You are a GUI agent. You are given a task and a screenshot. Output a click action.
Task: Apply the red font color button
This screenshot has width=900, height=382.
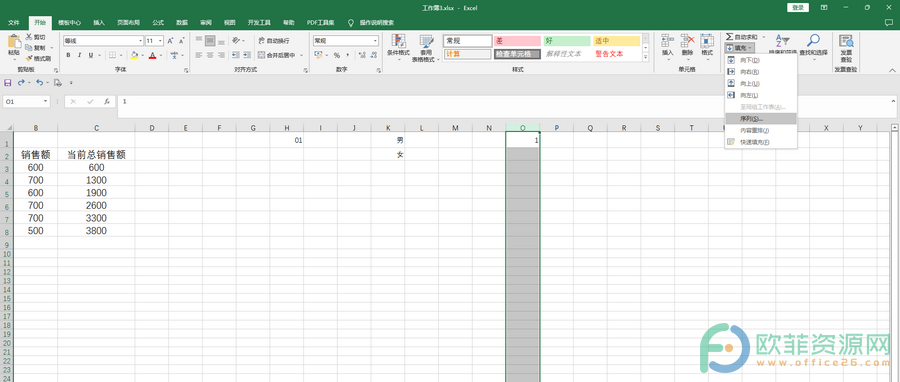[x=152, y=55]
